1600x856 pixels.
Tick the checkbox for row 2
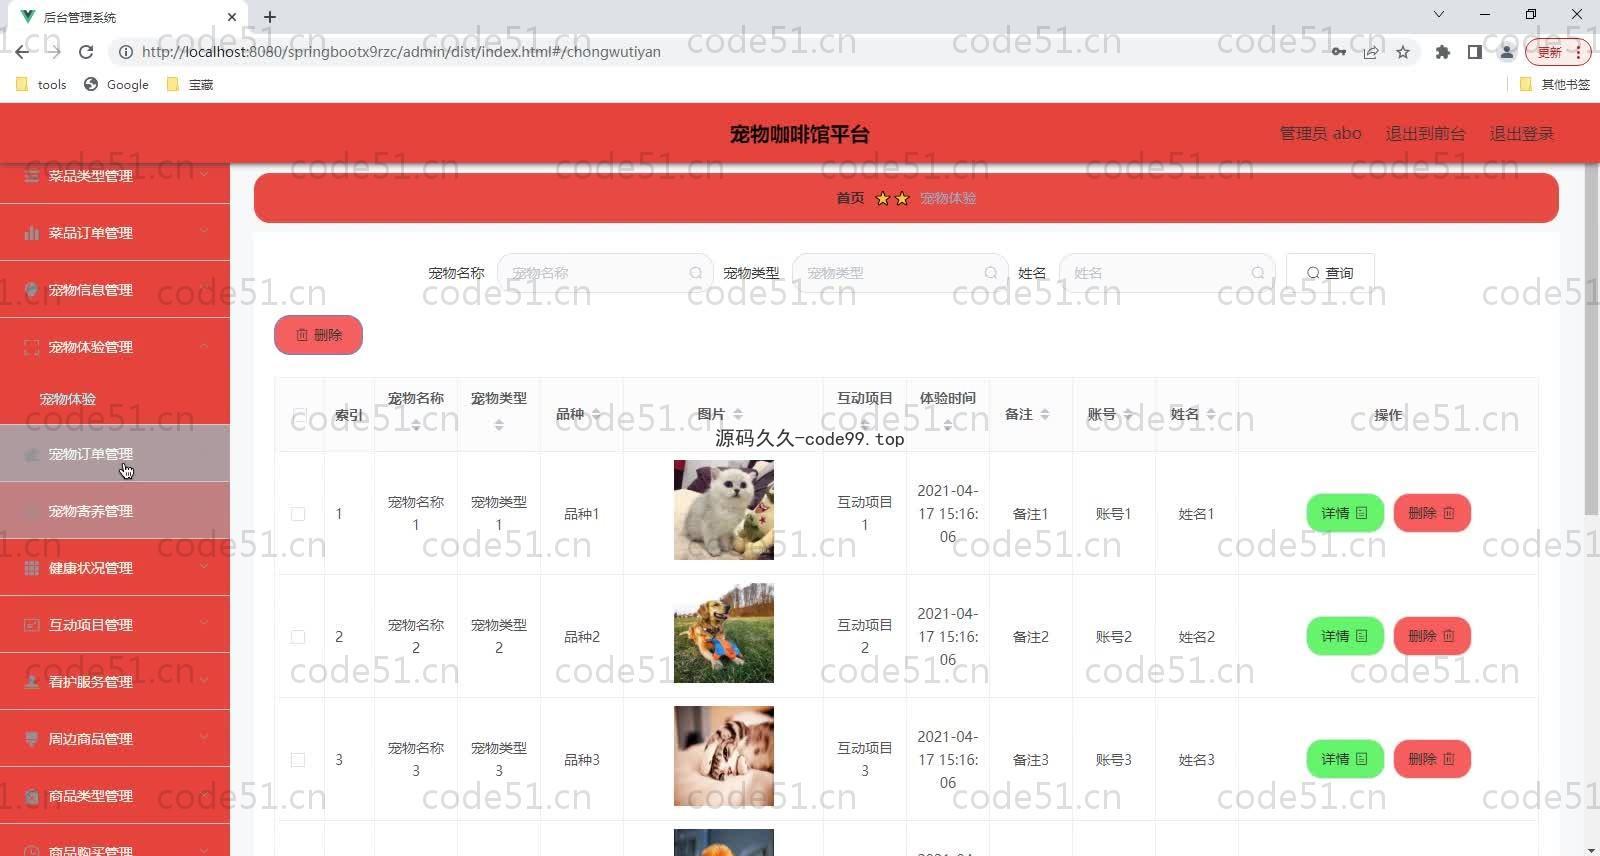[298, 637]
